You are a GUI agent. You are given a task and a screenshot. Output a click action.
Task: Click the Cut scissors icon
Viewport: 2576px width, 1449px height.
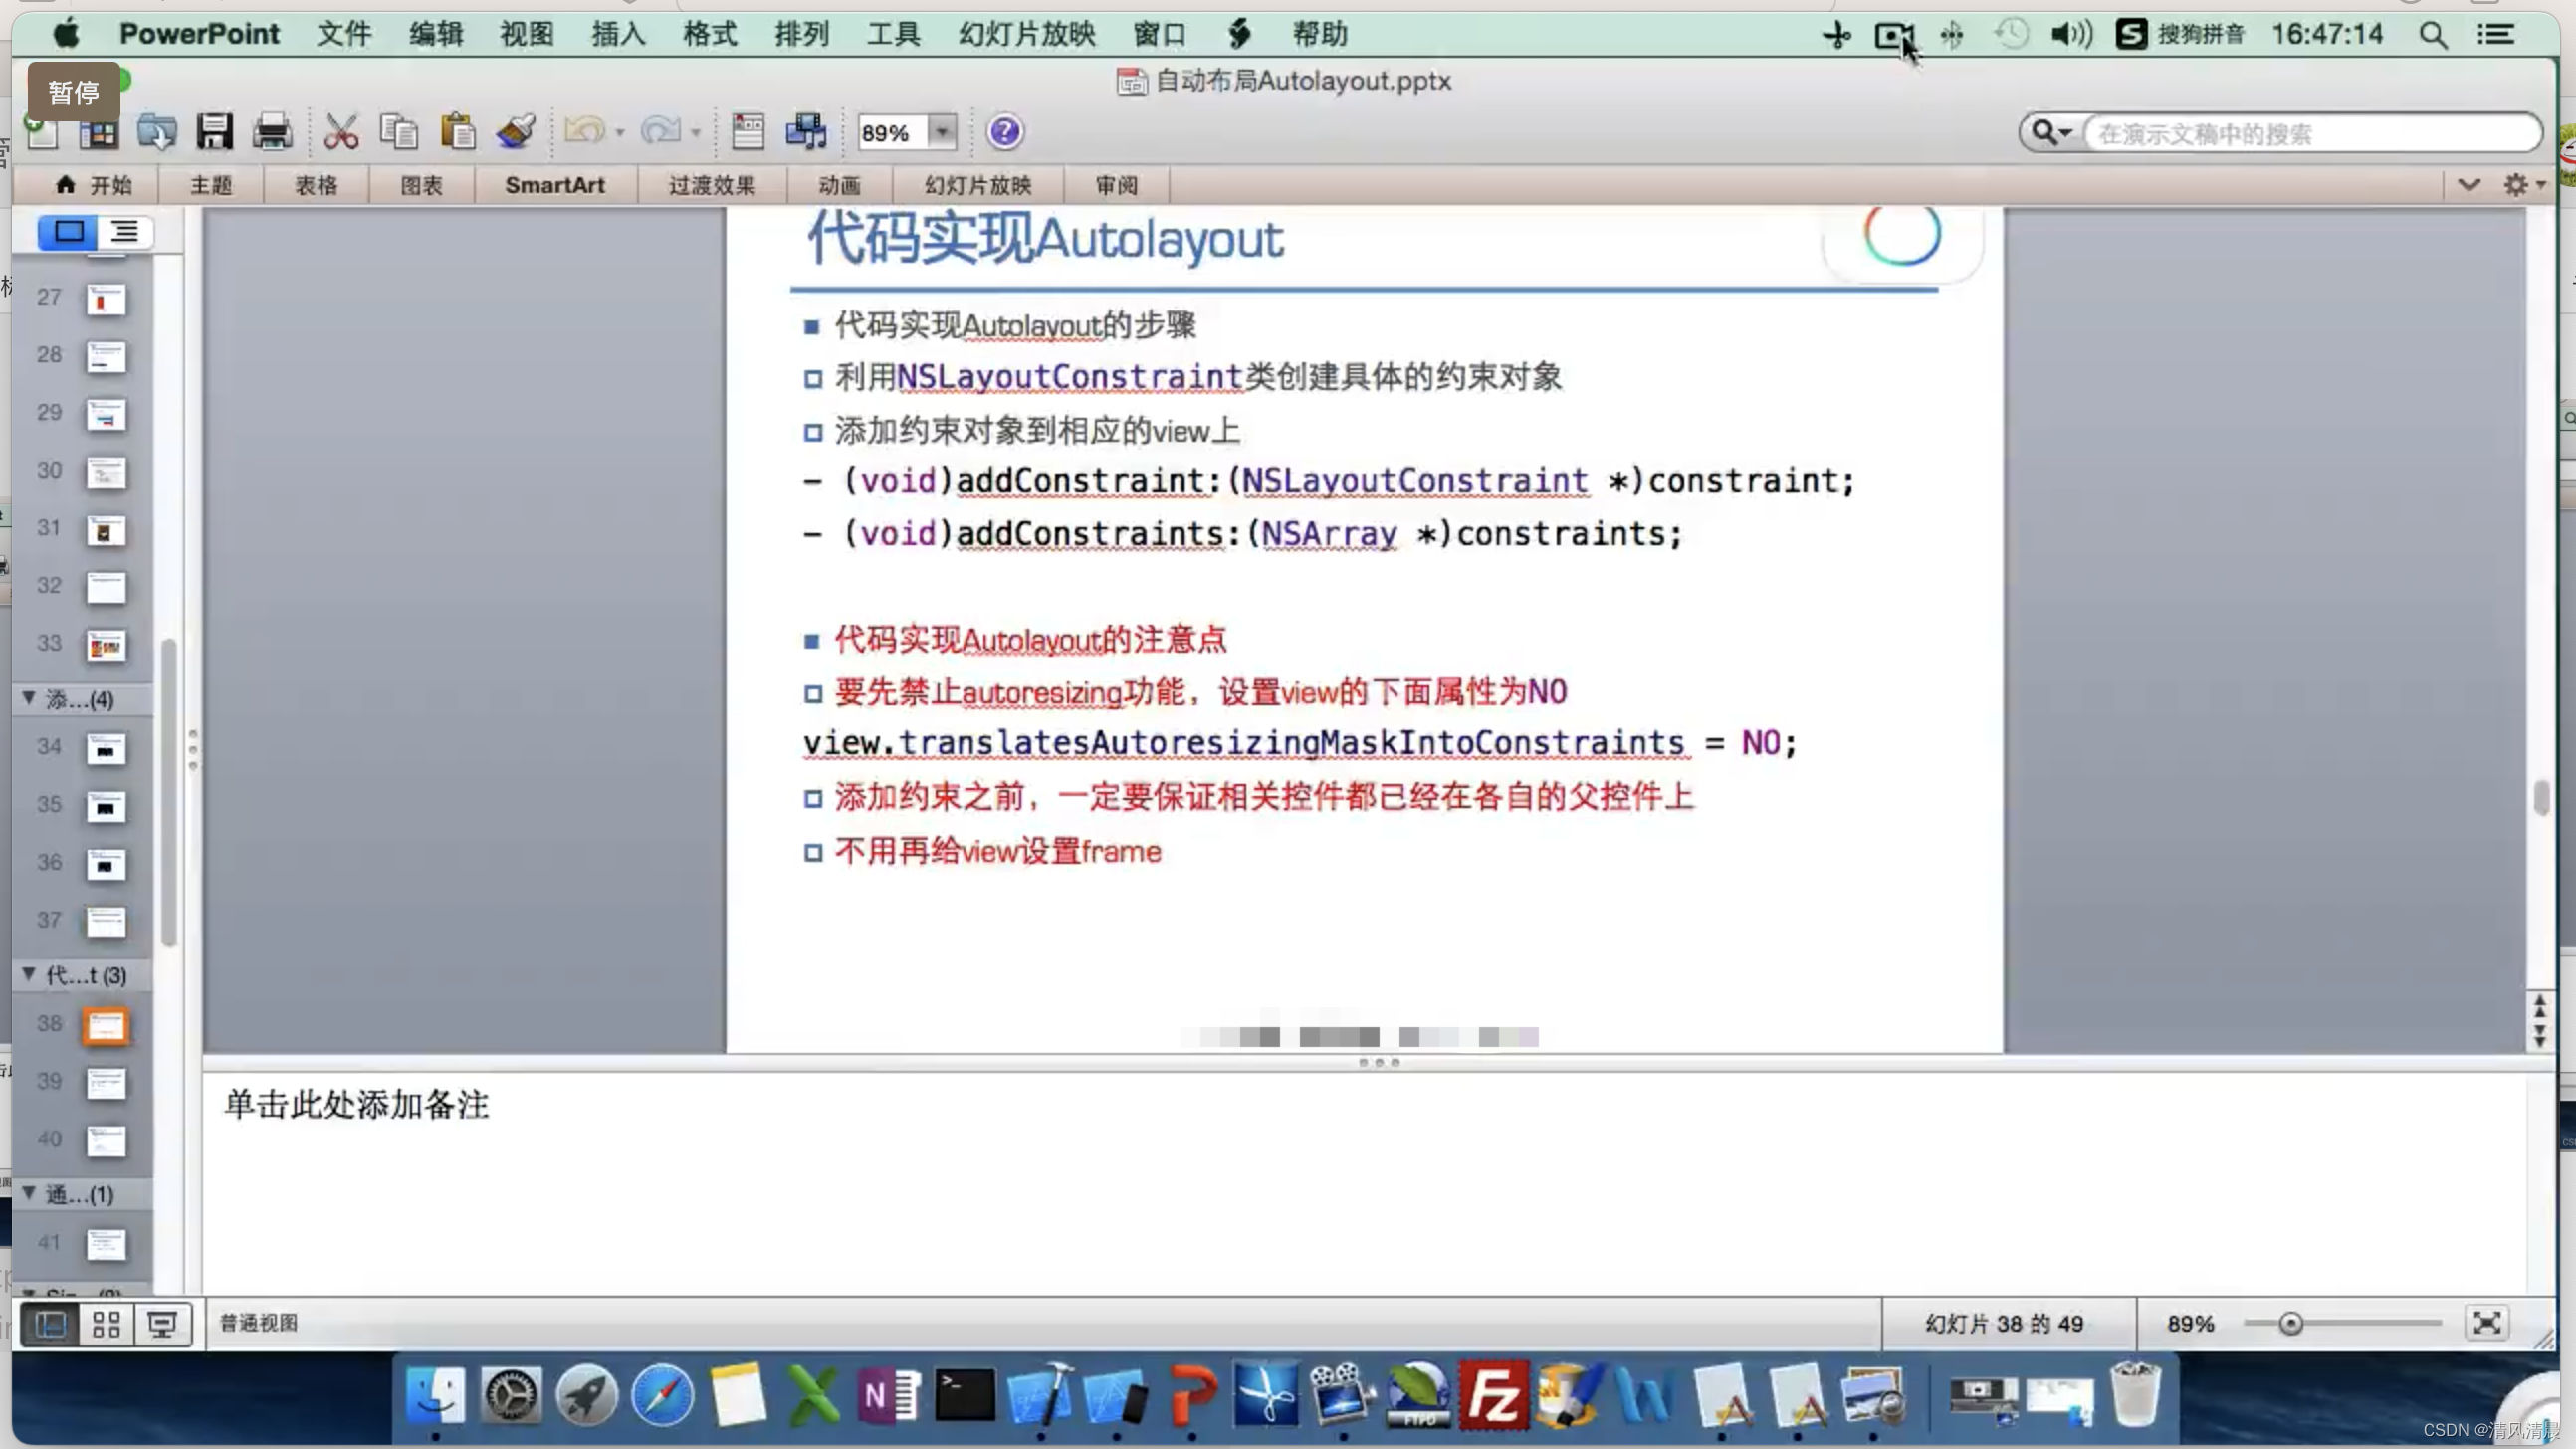click(x=341, y=132)
